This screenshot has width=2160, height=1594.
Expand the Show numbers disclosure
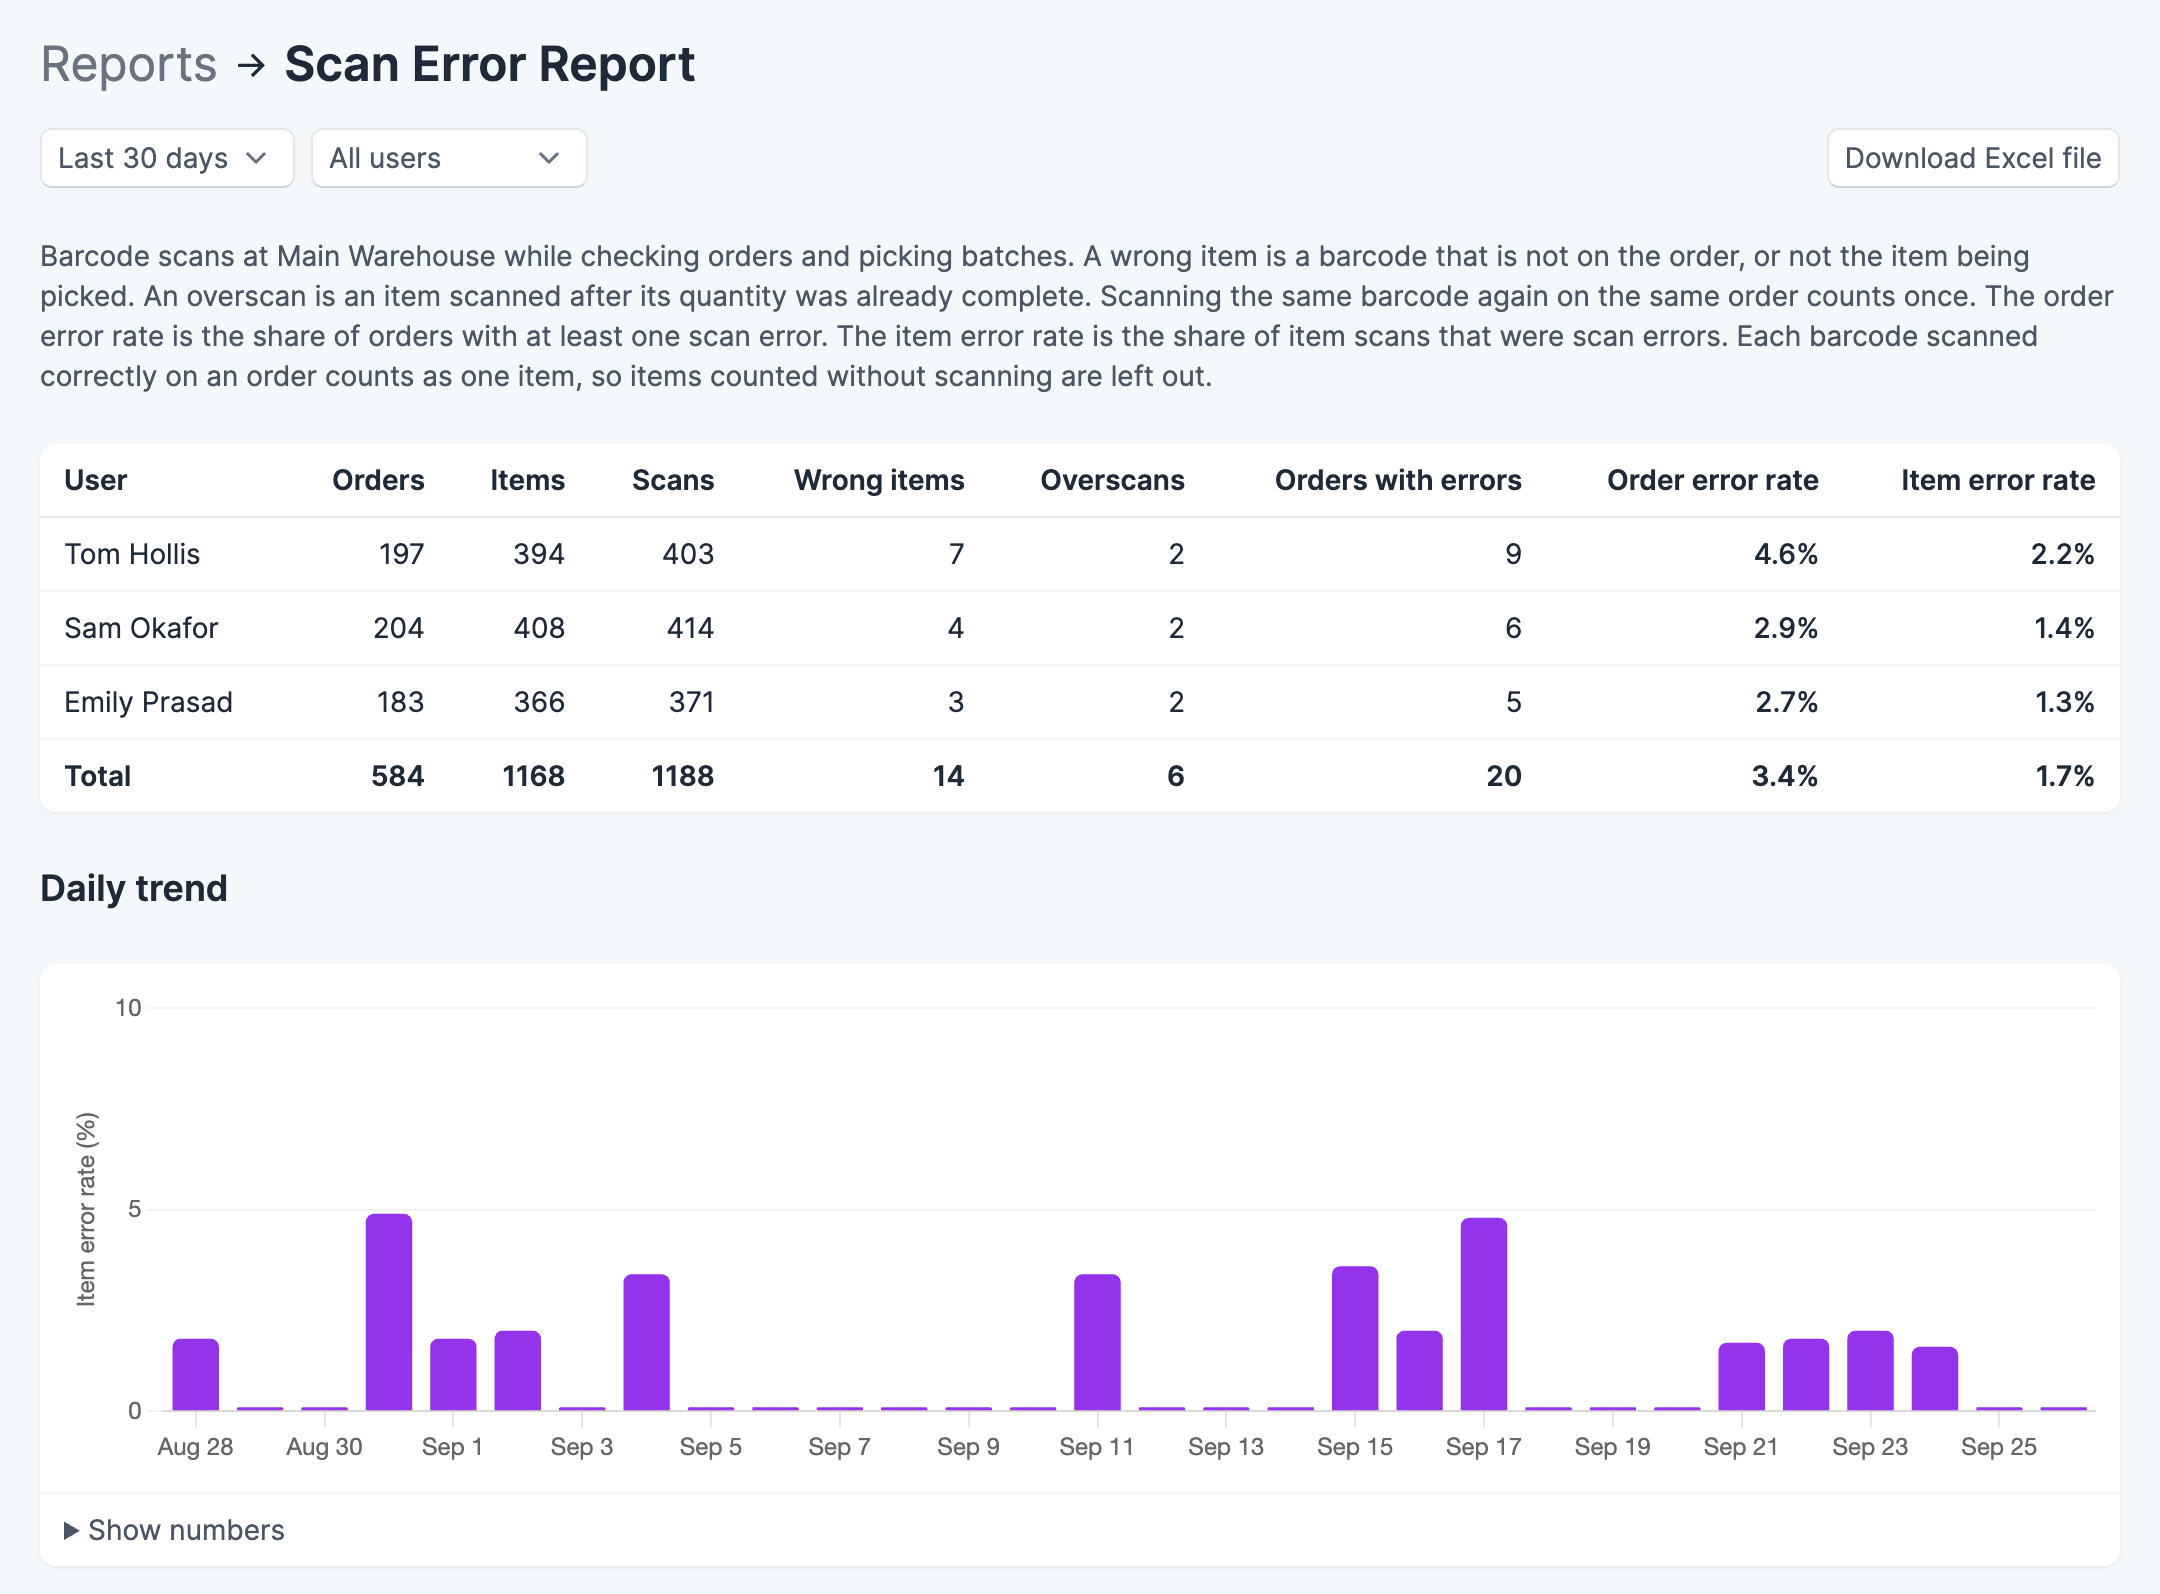point(174,1530)
